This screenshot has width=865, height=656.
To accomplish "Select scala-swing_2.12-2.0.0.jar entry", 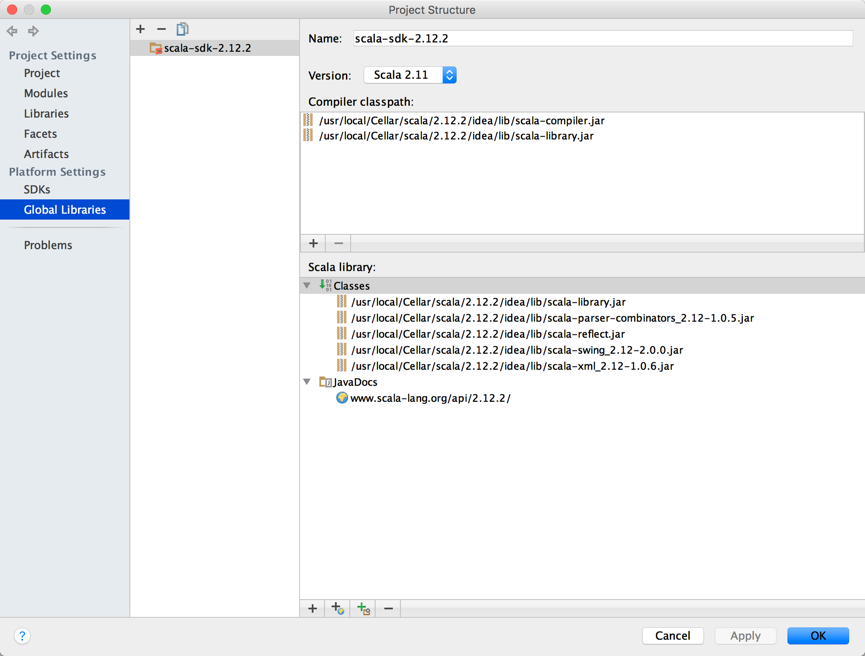I will pyautogui.click(x=517, y=350).
